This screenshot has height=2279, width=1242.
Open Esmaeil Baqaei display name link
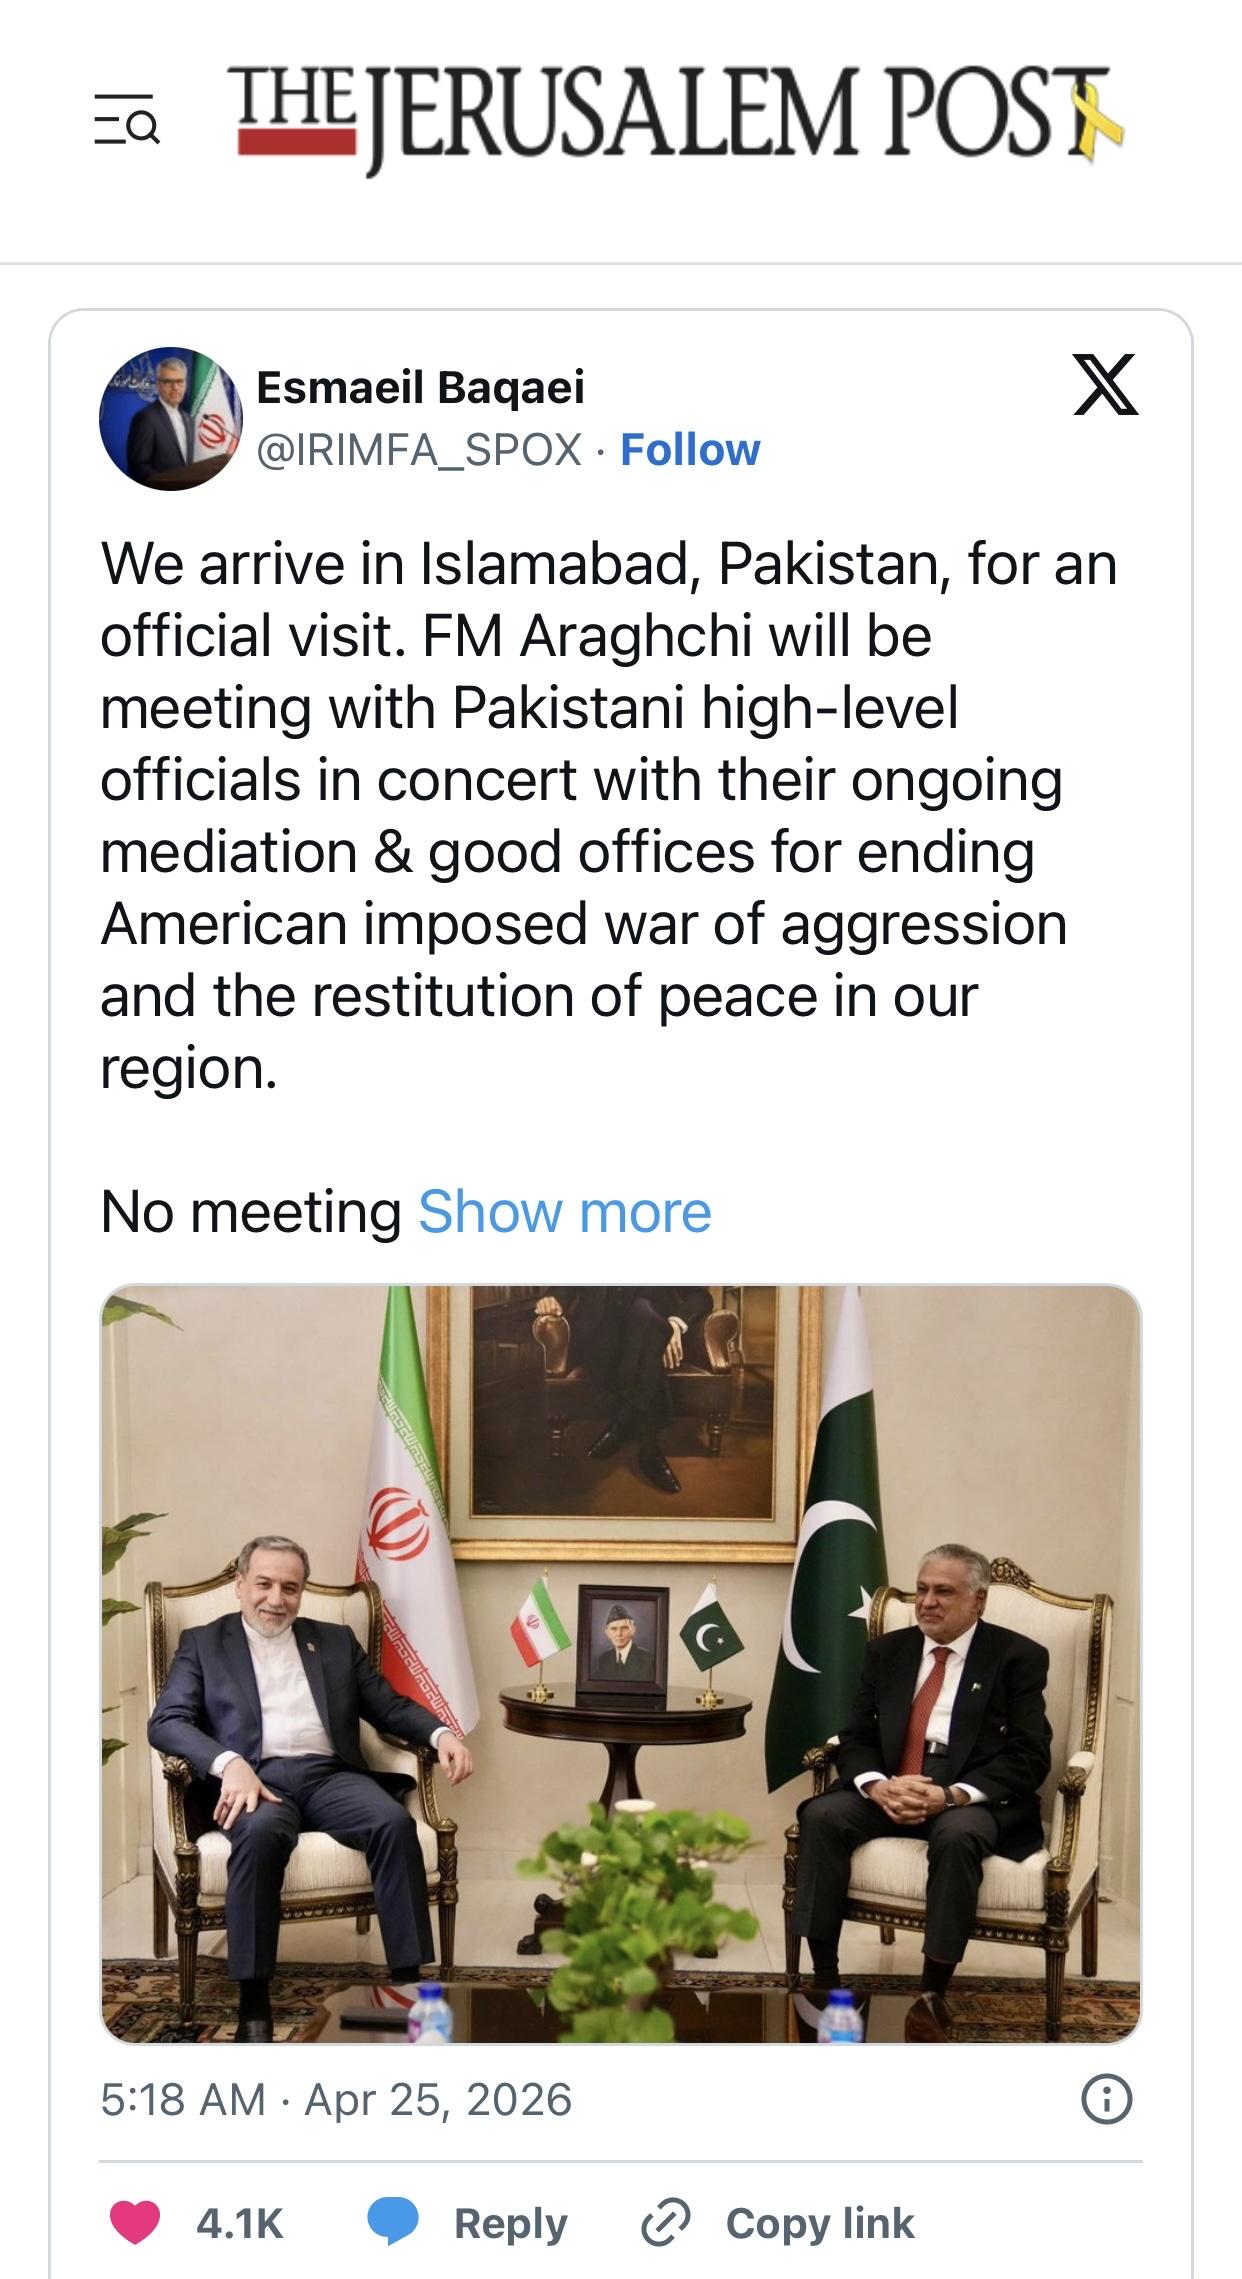point(420,387)
